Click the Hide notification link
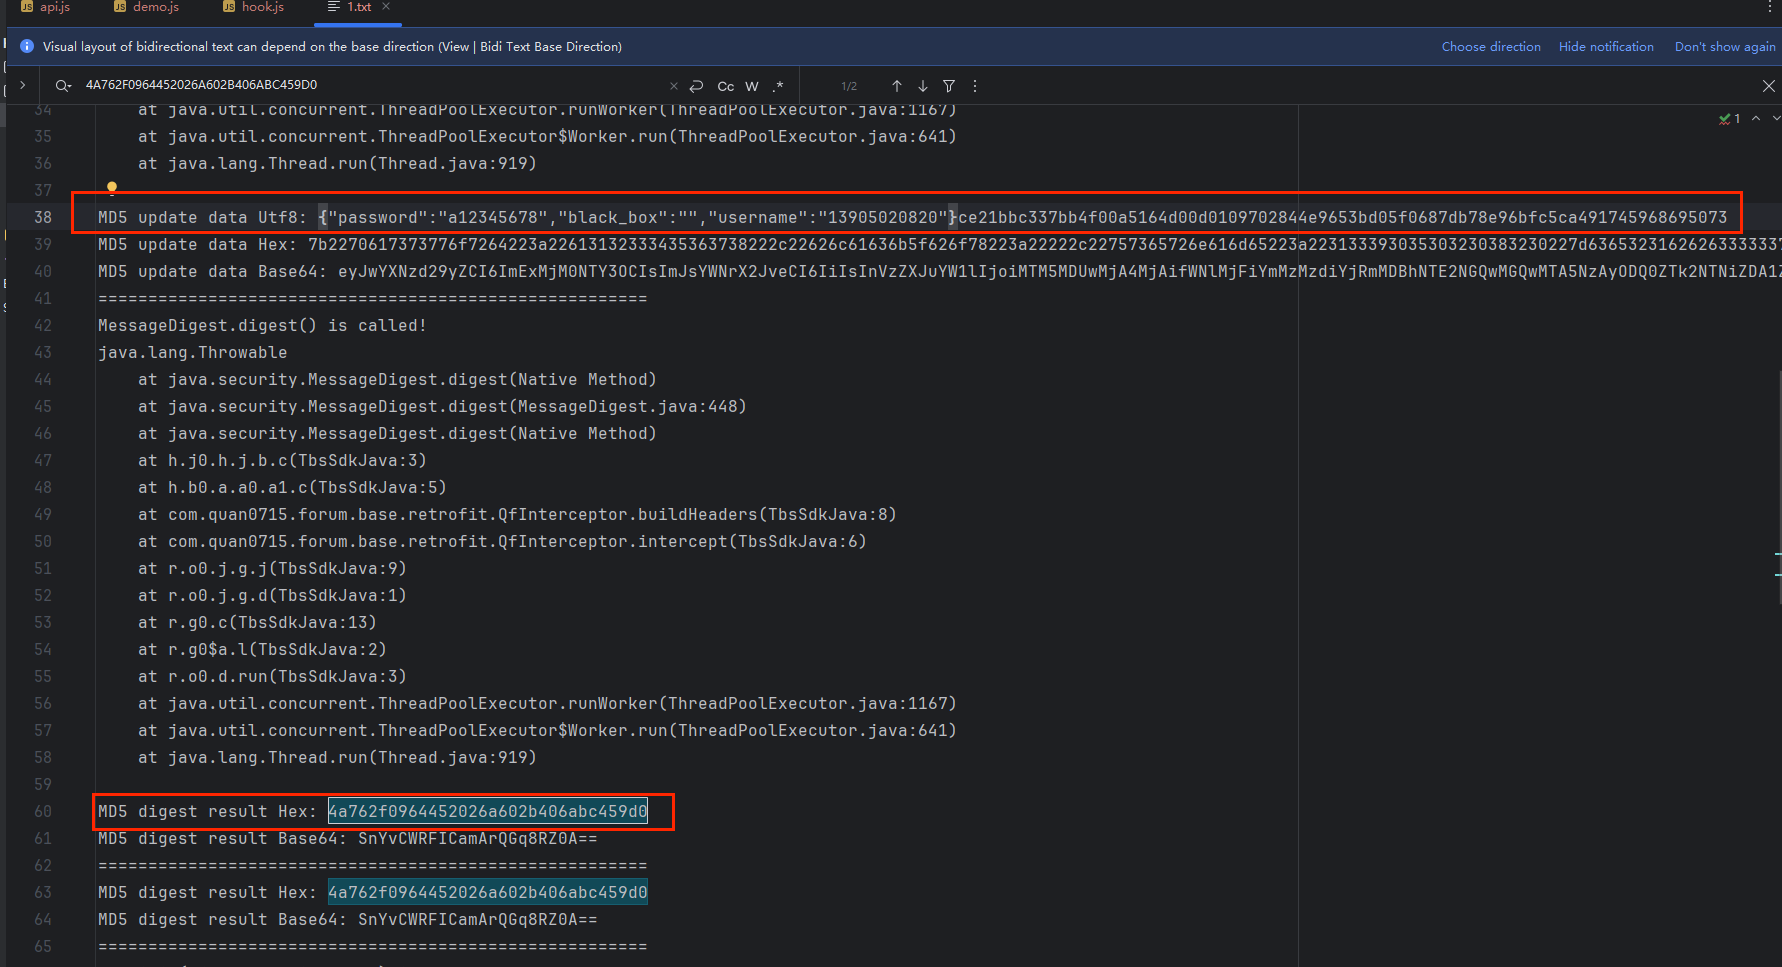 (1605, 47)
